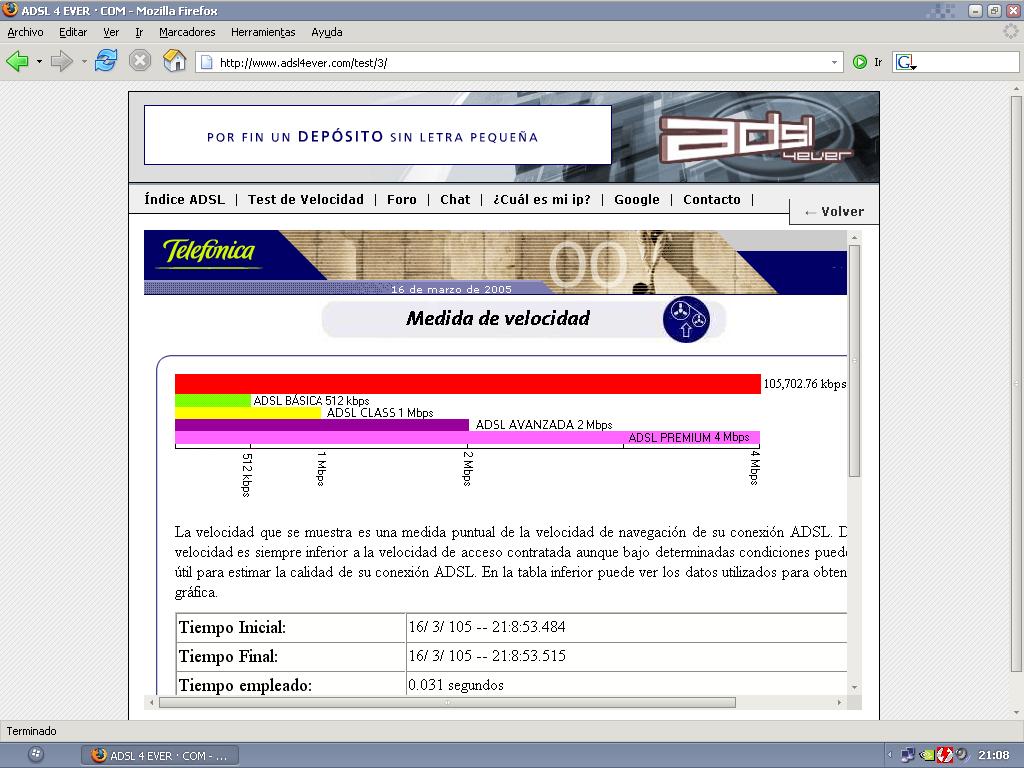
Task: Click the taskbar clock showing 21:08
Action: [994, 756]
